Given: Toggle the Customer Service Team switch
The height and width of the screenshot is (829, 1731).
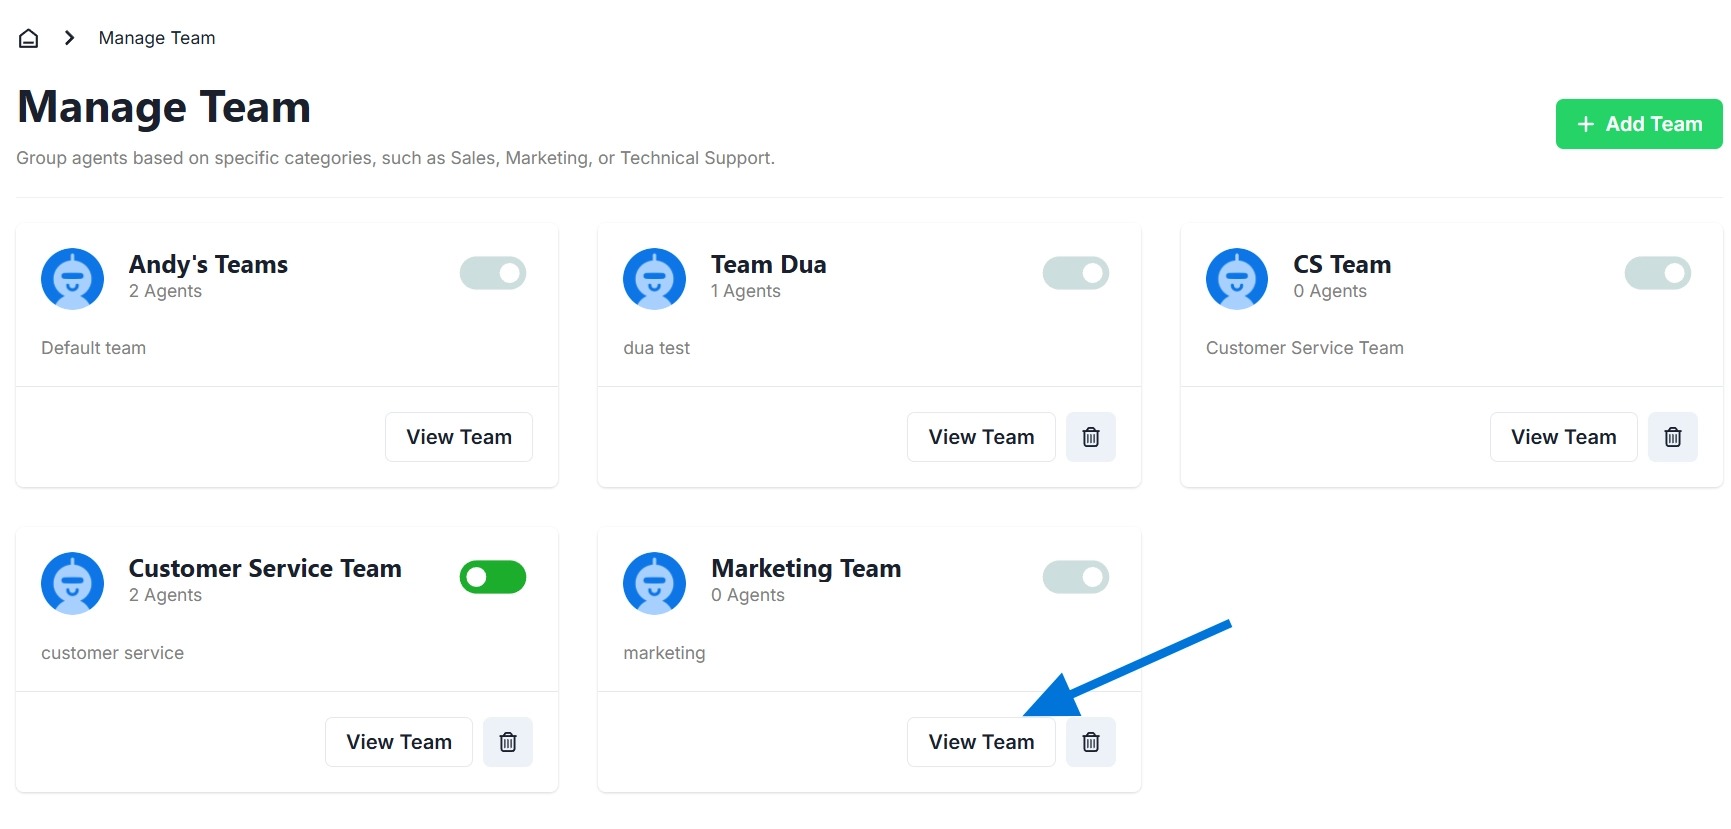Looking at the screenshot, I should [493, 577].
